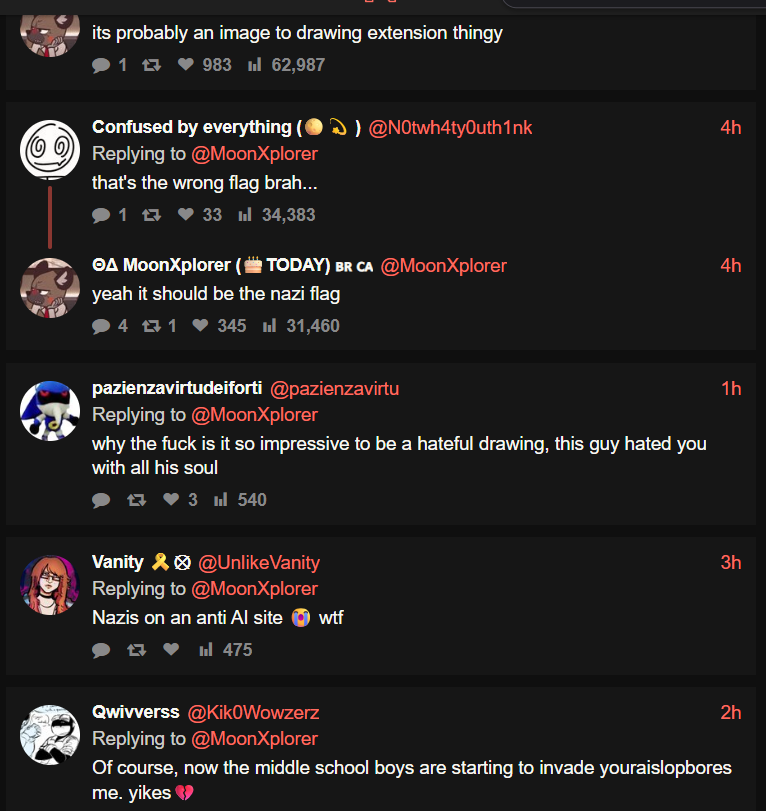Image resolution: width=766 pixels, height=811 pixels.
Task: View the 62,987 views stat on the top tweet
Action: 285,65
